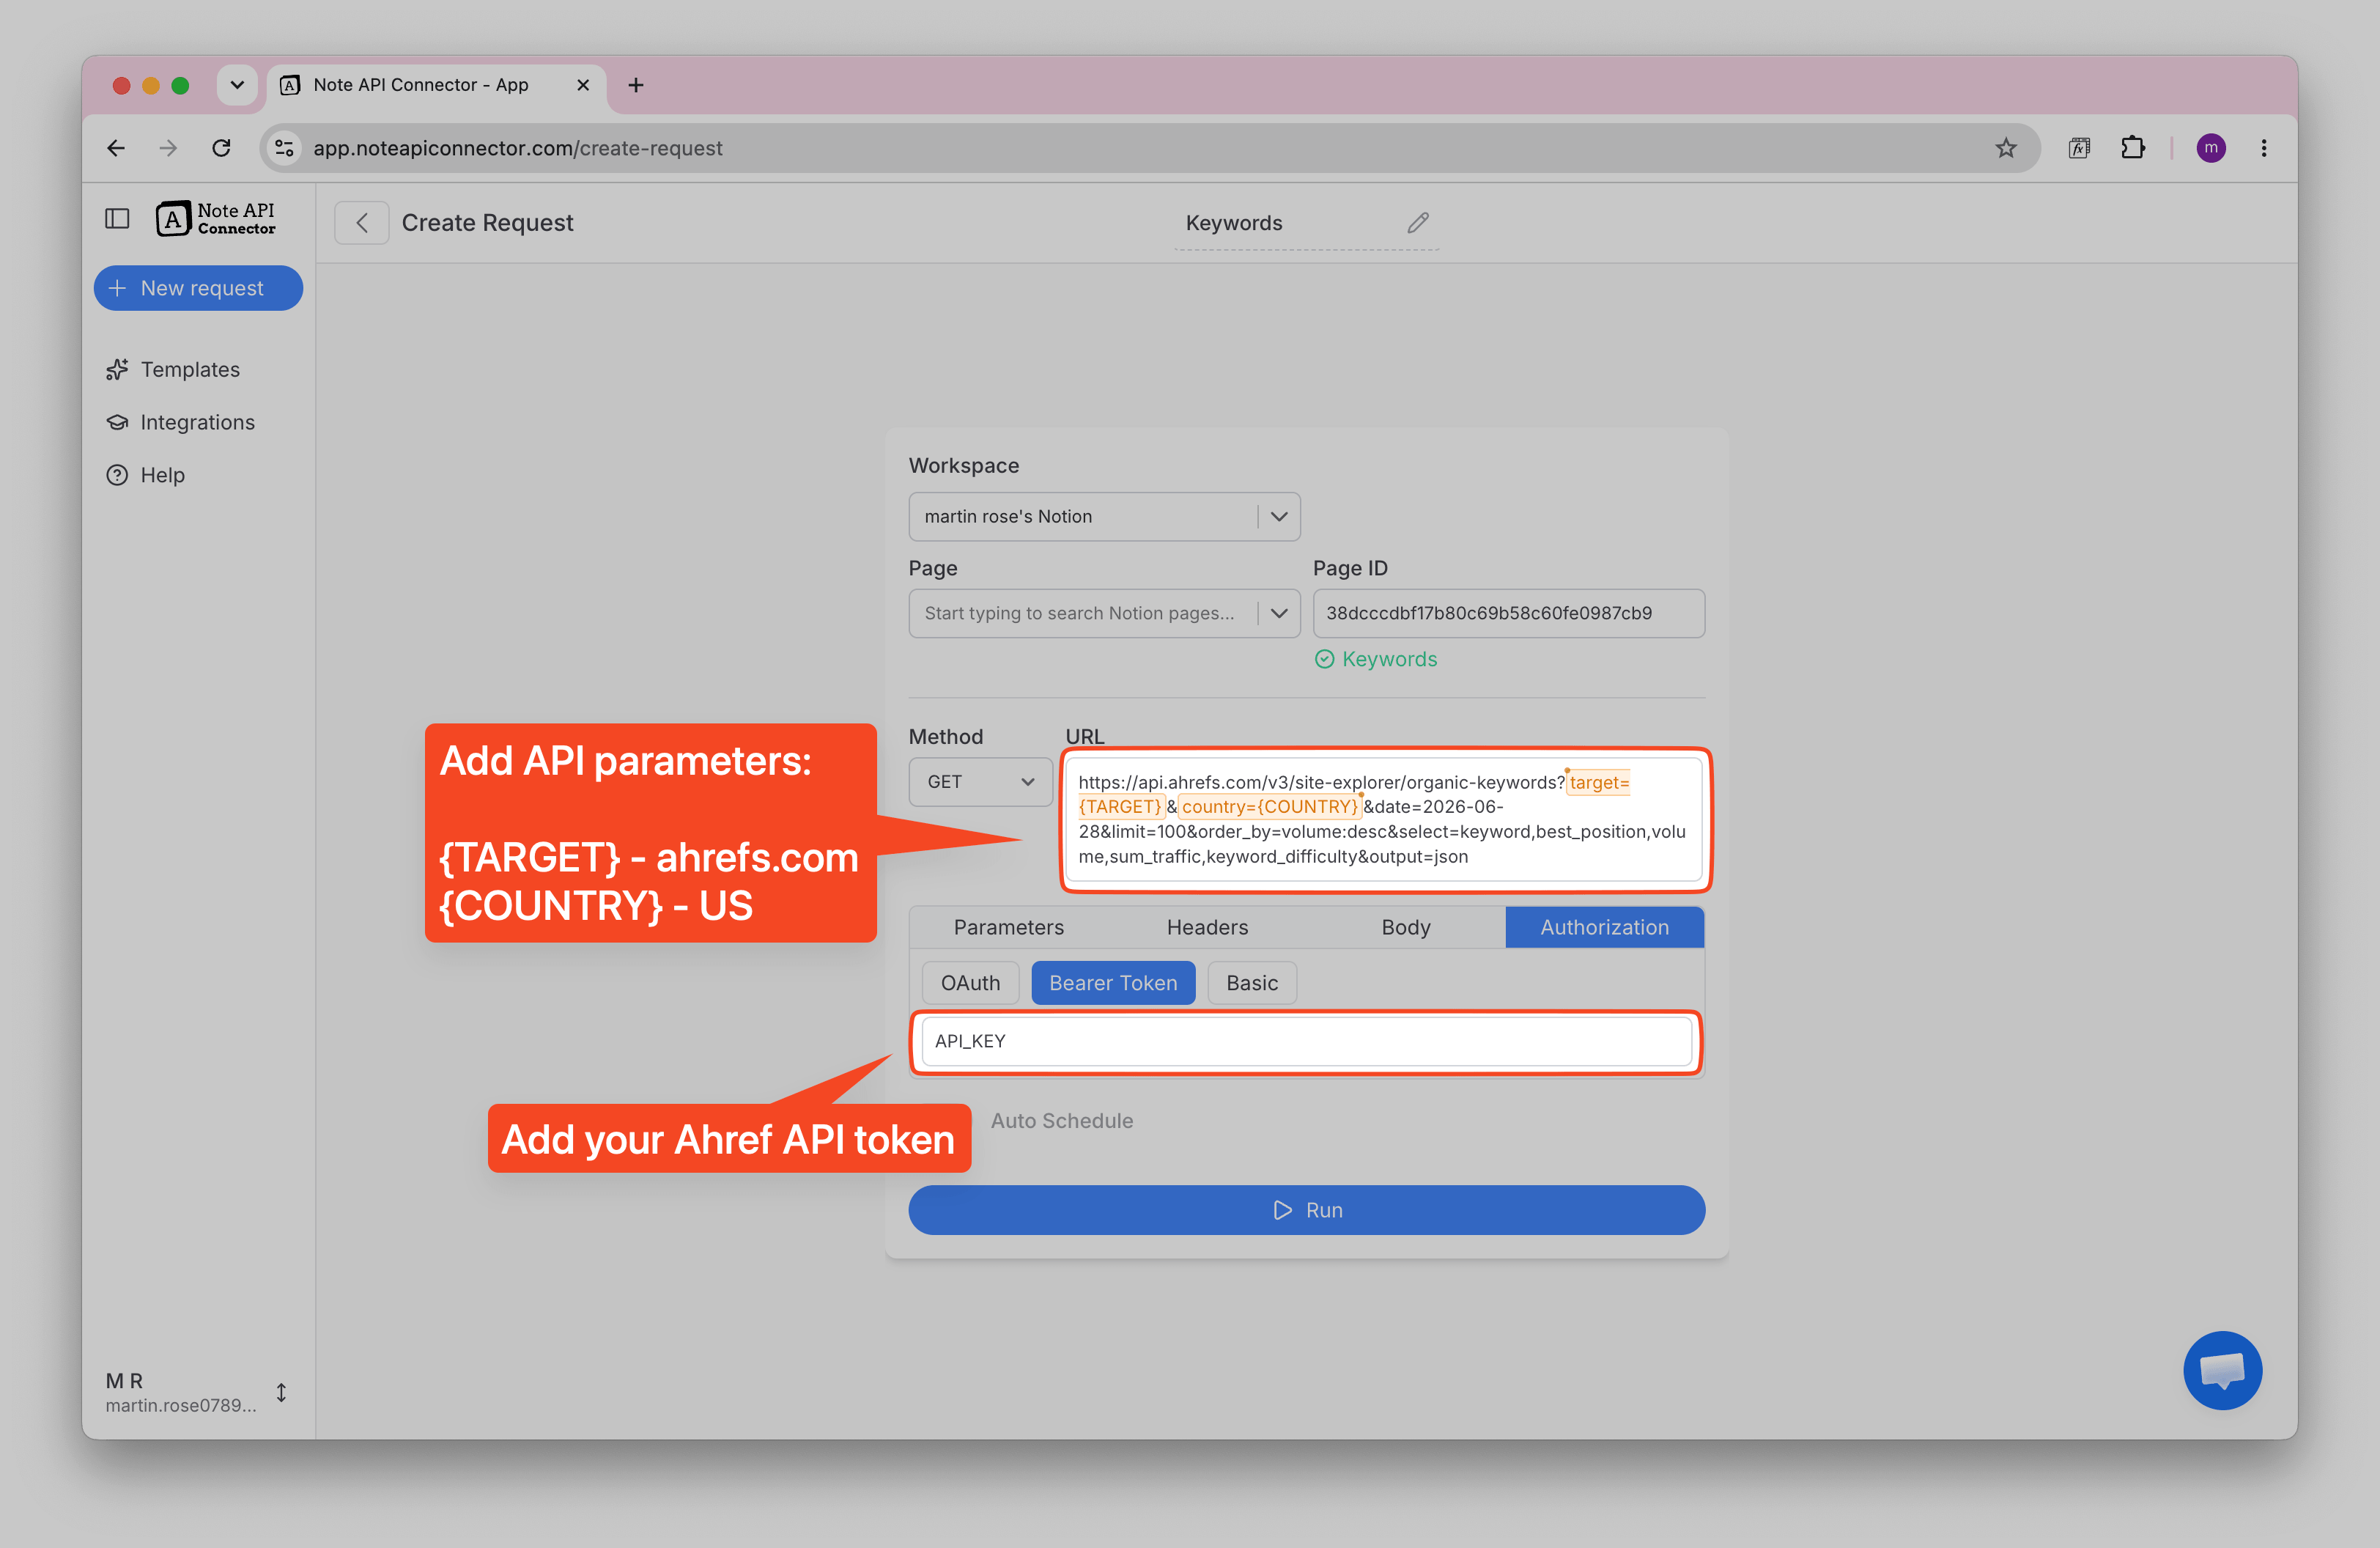Switch to the Headers tab
Image resolution: width=2380 pixels, height=1548 pixels.
(x=1207, y=927)
